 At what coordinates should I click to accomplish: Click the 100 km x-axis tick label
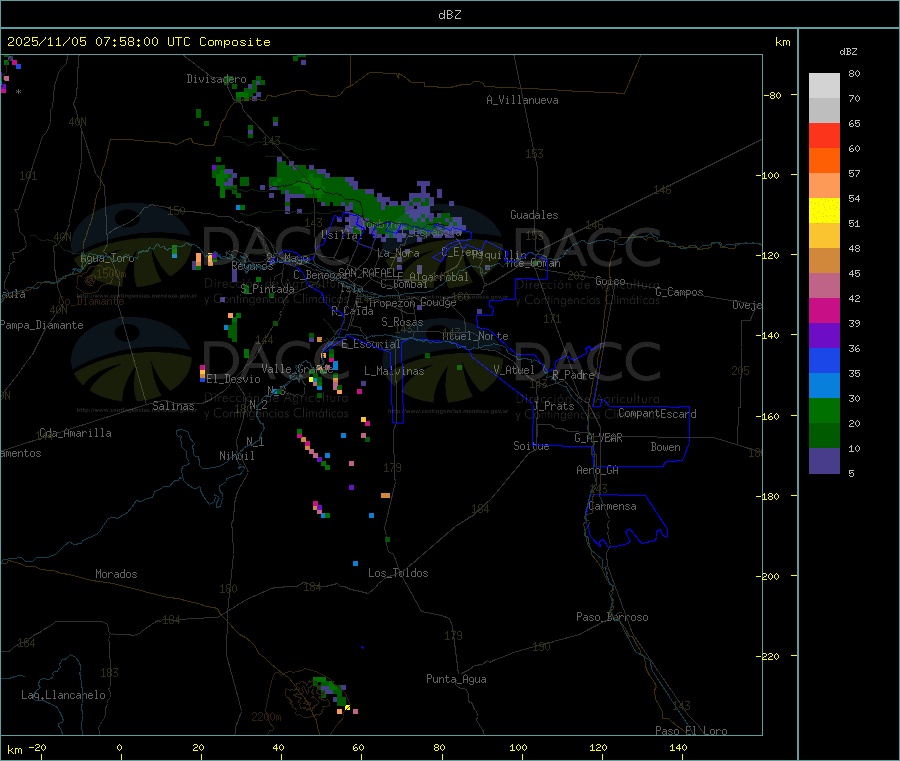[x=518, y=747]
